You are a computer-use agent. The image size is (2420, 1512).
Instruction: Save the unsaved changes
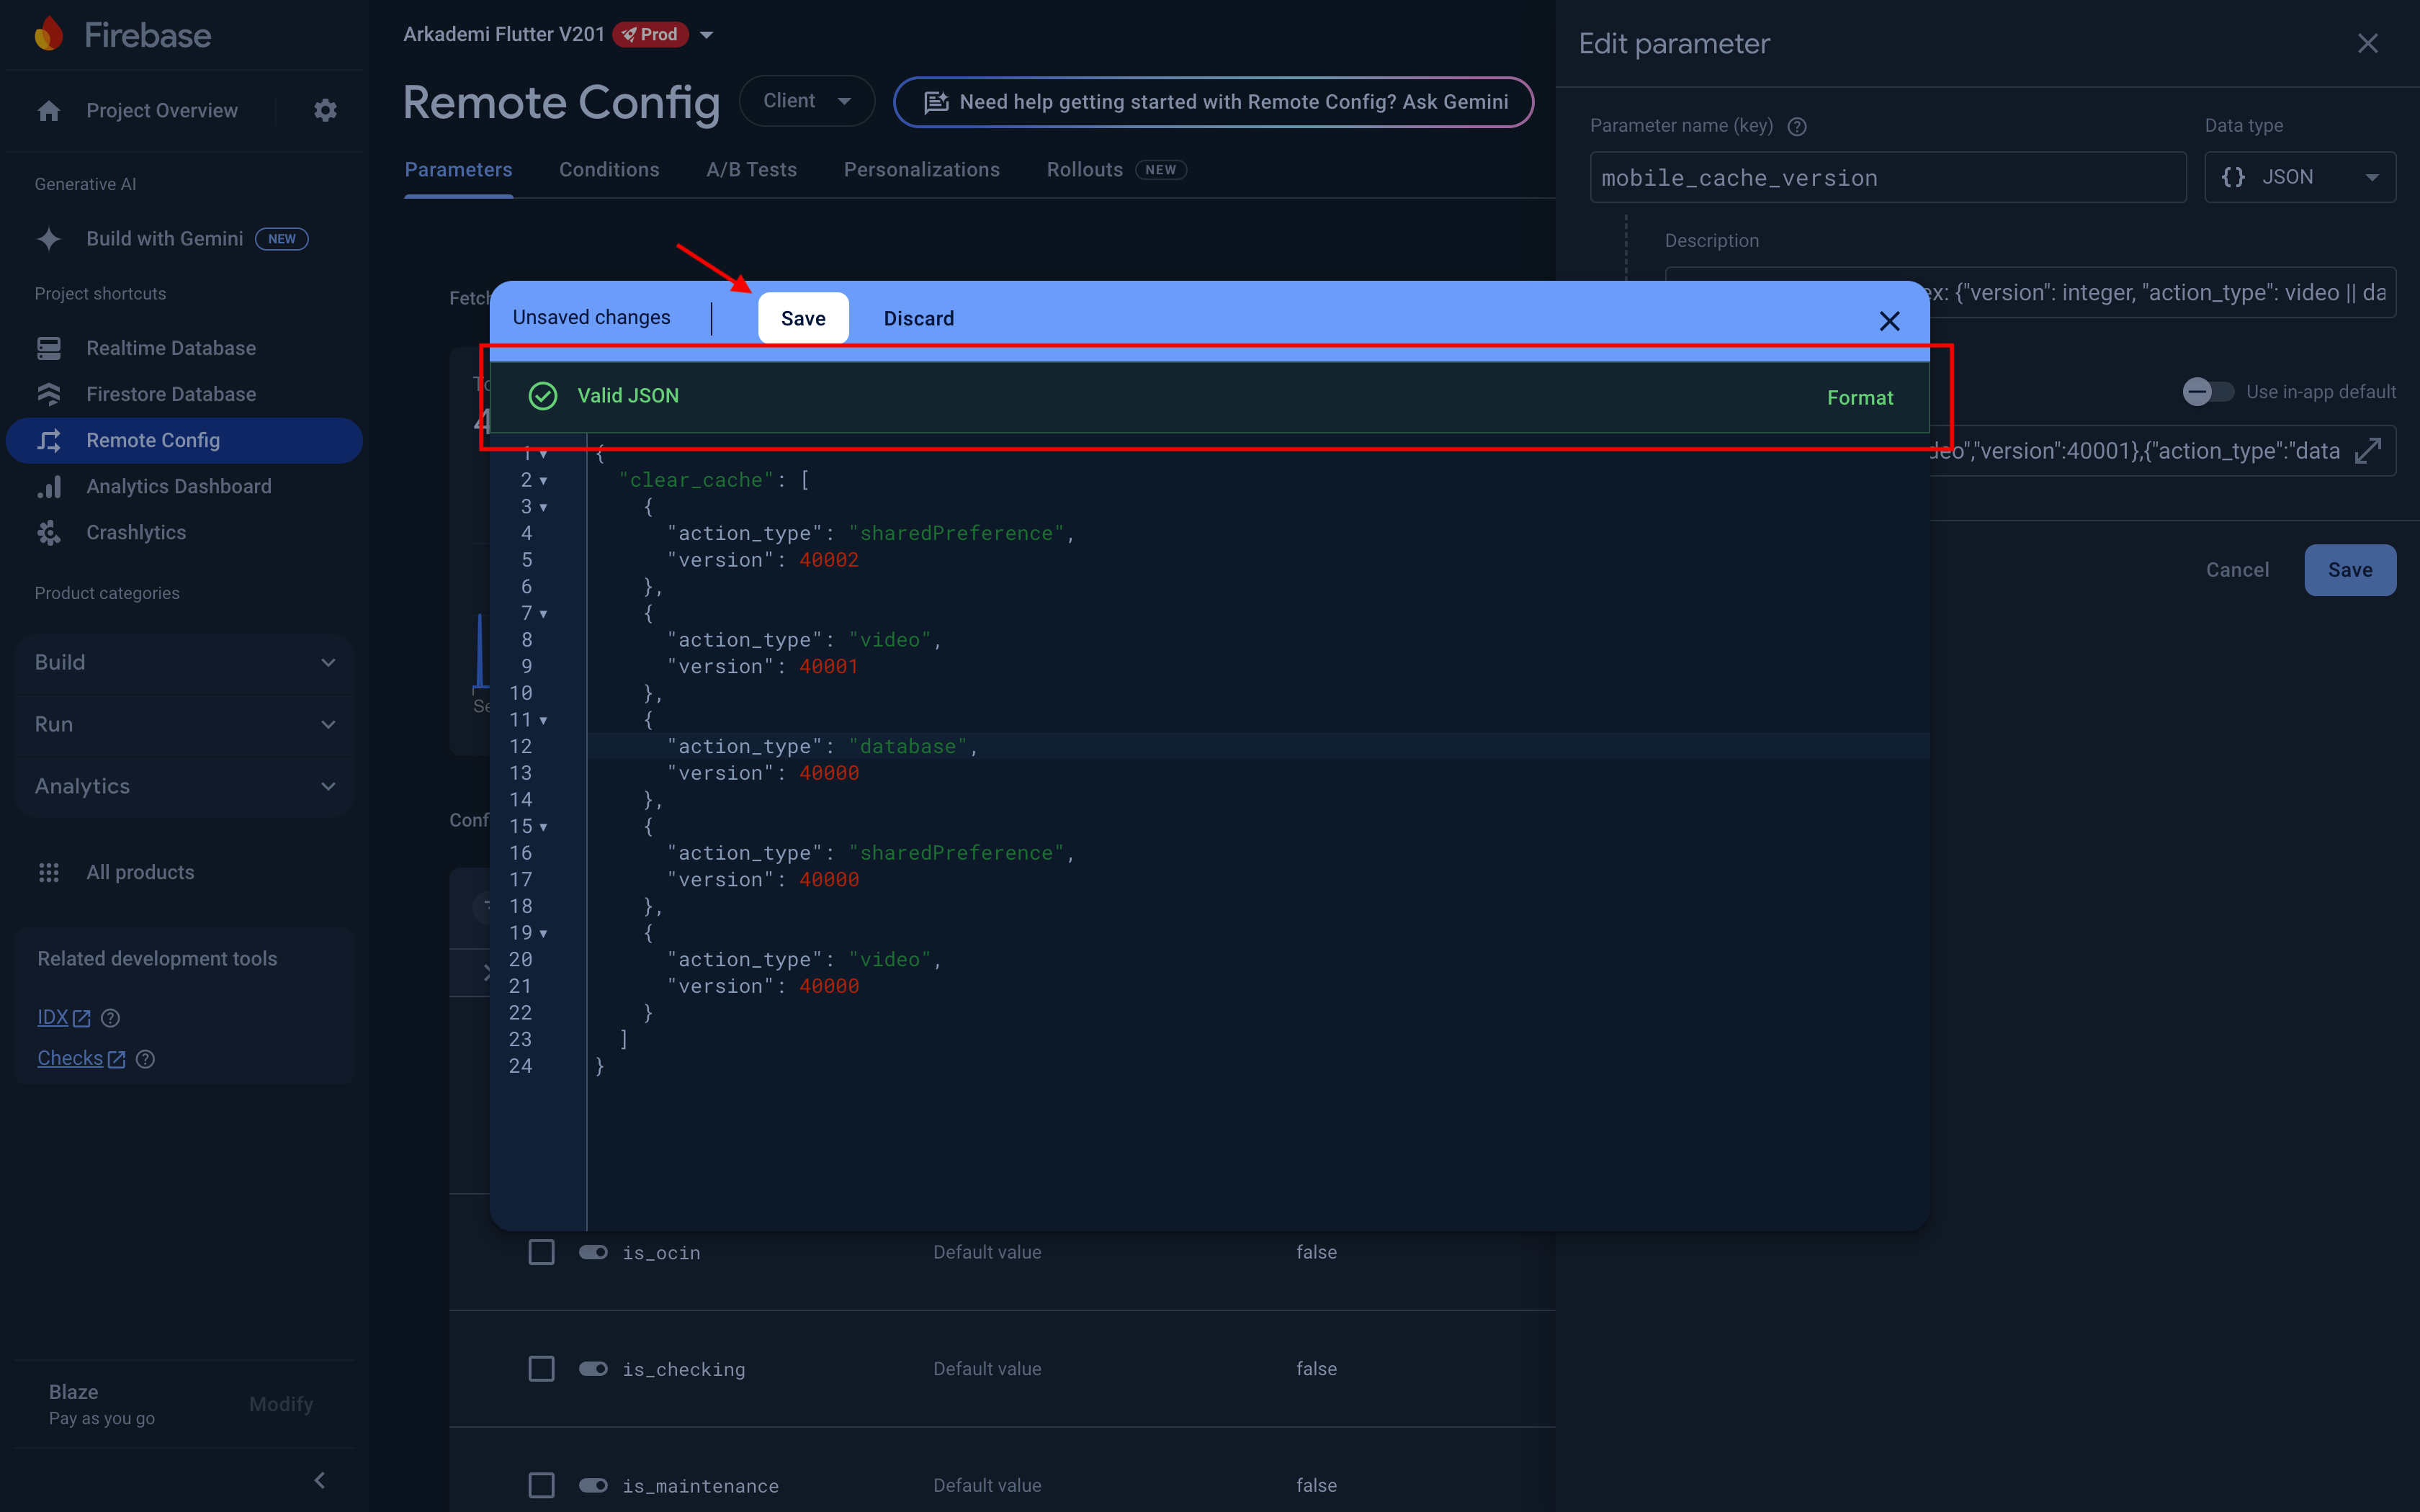click(x=803, y=317)
